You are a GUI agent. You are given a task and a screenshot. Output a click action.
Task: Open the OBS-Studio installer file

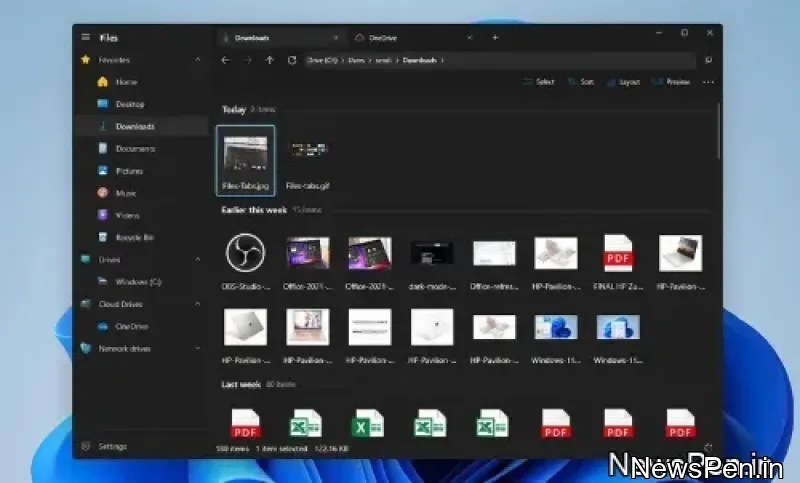pyautogui.click(x=244, y=253)
